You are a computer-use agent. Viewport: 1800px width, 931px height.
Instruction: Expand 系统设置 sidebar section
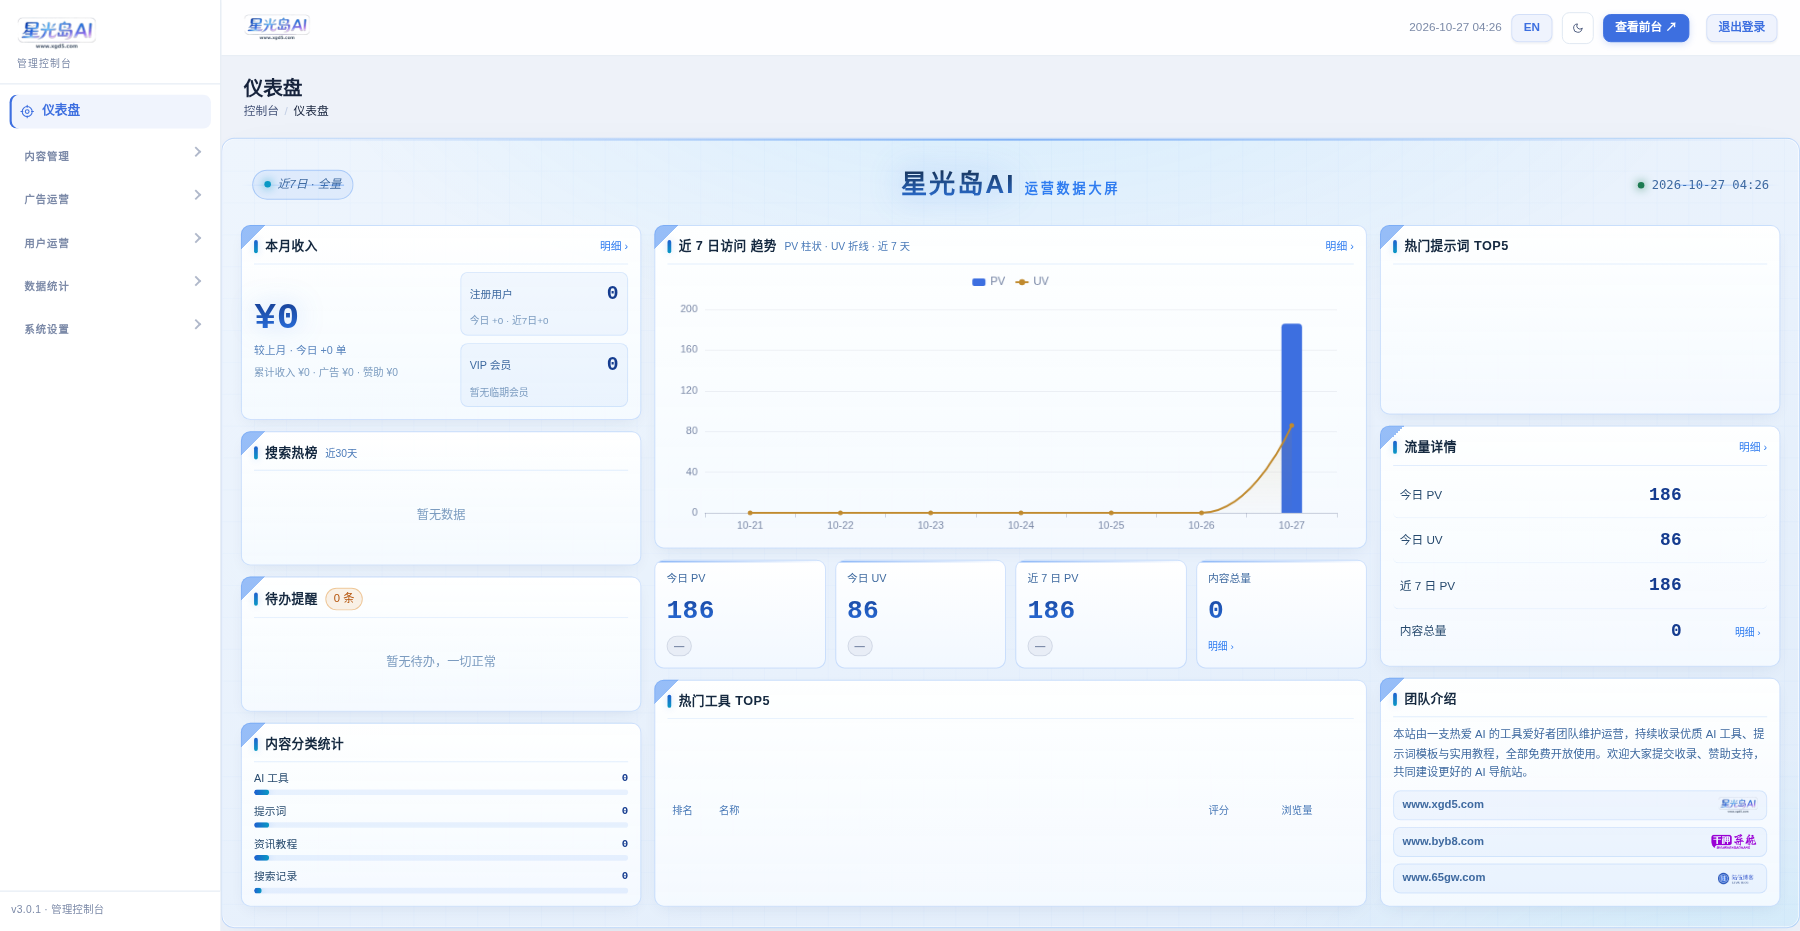[x=111, y=328]
